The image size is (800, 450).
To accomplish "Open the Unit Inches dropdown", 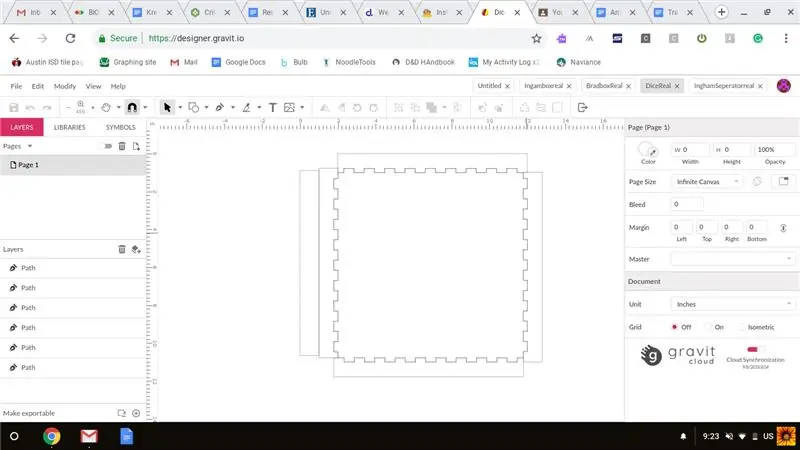I will (x=733, y=304).
